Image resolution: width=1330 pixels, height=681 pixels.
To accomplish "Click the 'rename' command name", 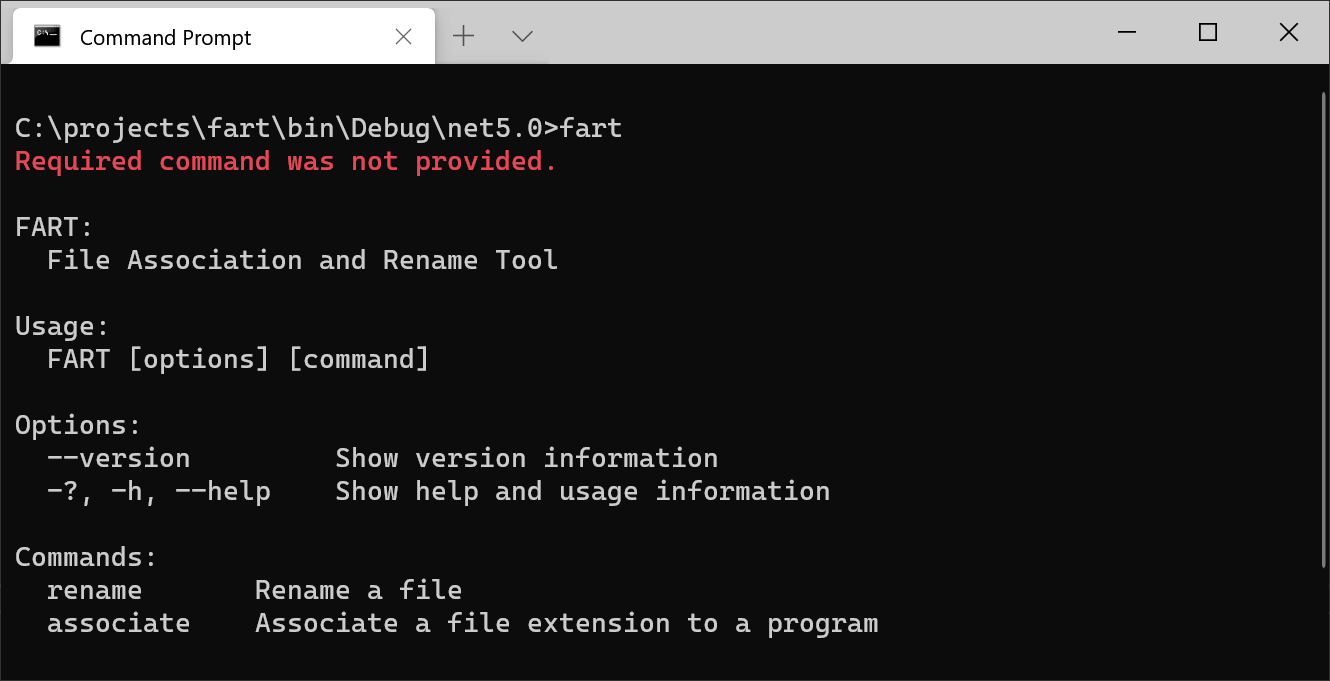I will pyautogui.click(x=94, y=590).
